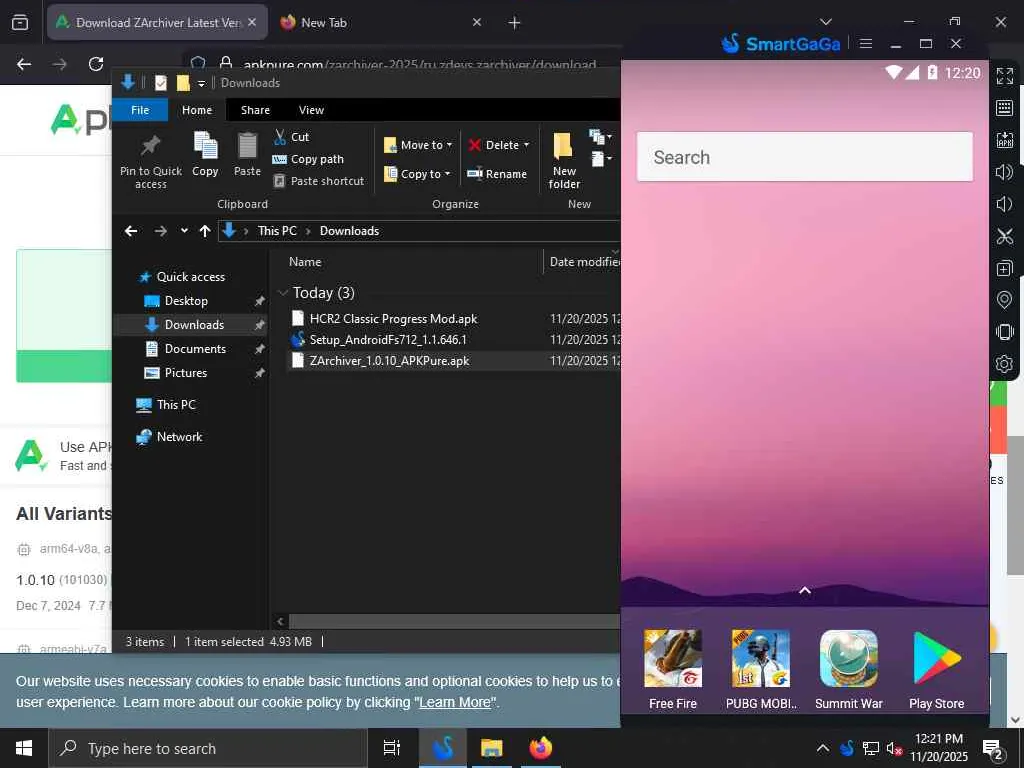1024x768 pixels.
Task: Open Desktop in Quick access
Action: click(x=186, y=300)
